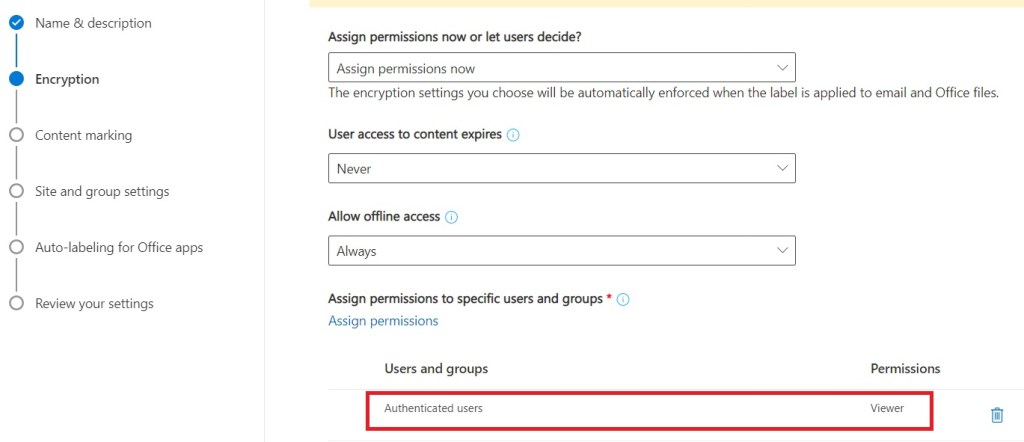
Task: Click info icon beside User access expires
Action: 513,135
